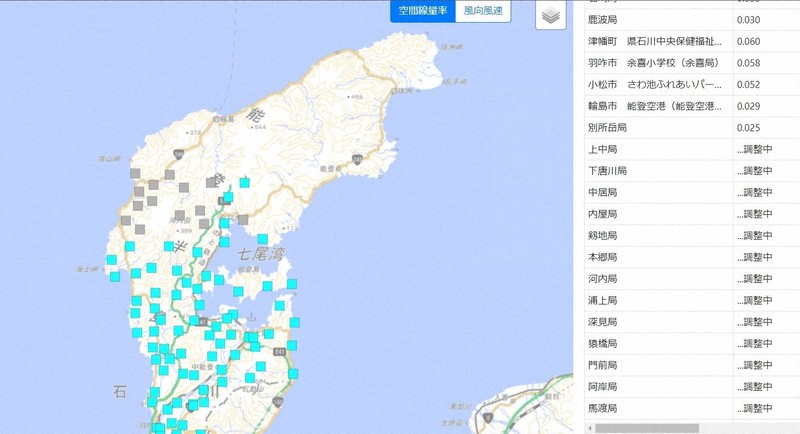Screen dimensions: 800x434
Task: Select the 阿岸局 row
Action: pyautogui.click(x=692, y=387)
